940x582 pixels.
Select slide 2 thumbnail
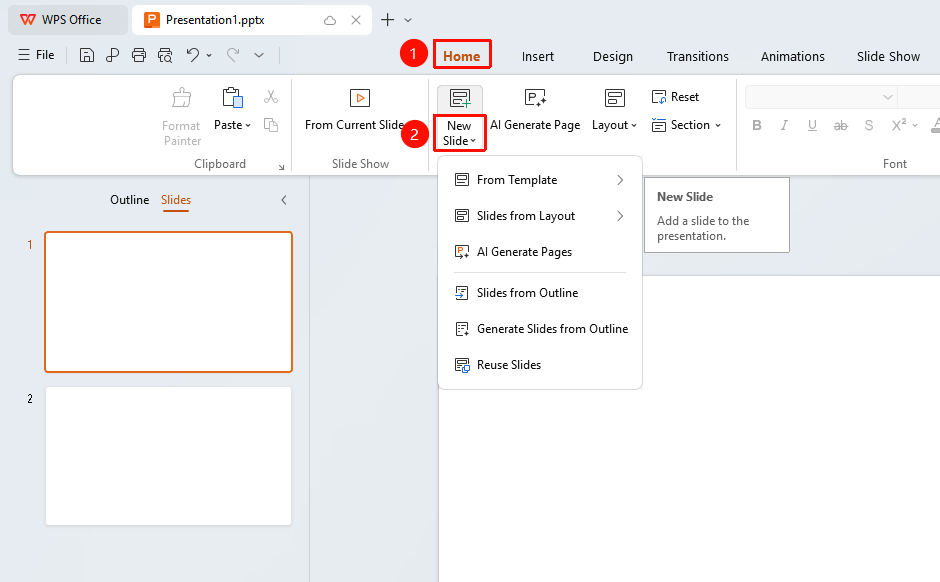pyautogui.click(x=168, y=456)
